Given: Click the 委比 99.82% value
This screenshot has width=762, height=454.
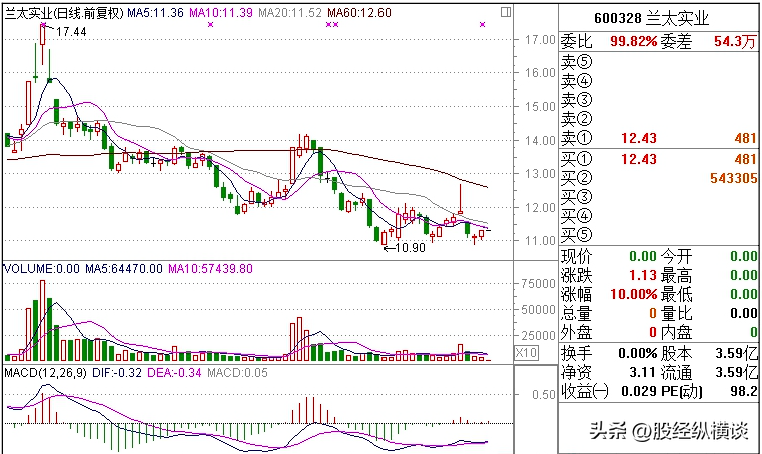Looking at the screenshot, I should [634, 41].
